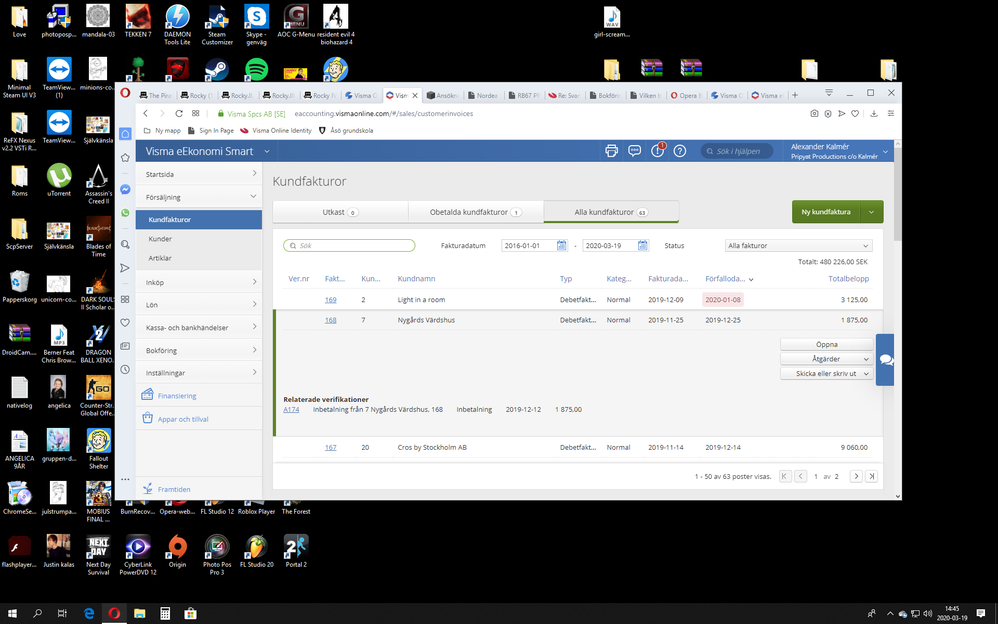The height and width of the screenshot is (624, 998).
Task: Click the print icon in Visma header
Action: pyautogui.click(x=611, y=151)
